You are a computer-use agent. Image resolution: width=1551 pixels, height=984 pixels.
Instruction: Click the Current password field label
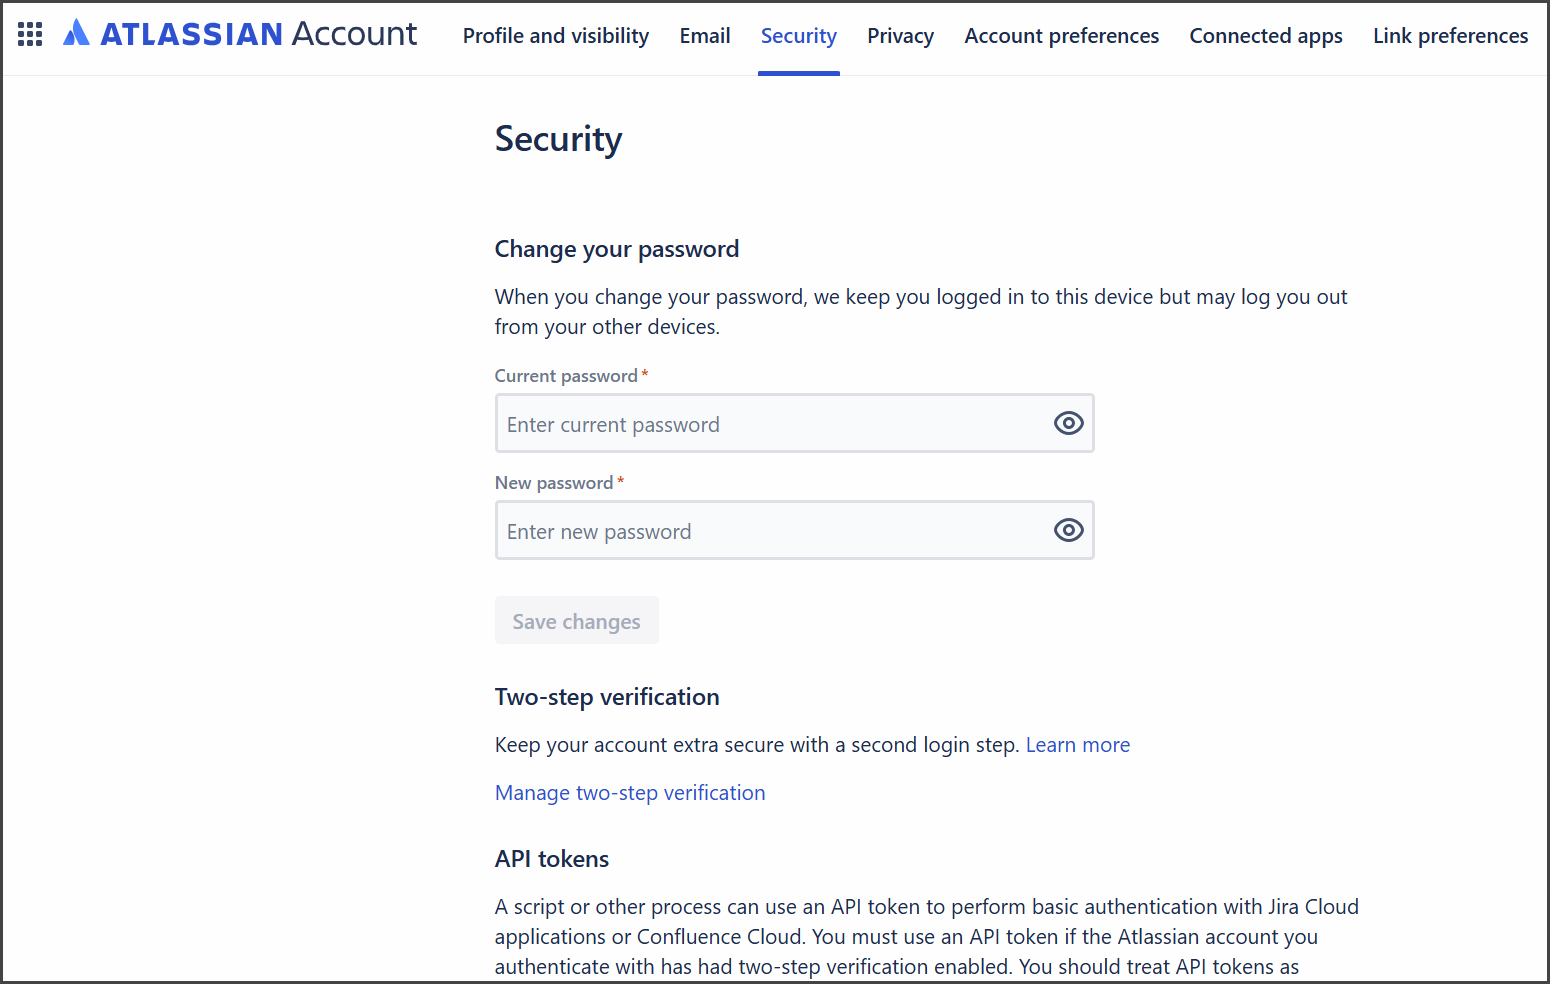click(566, 376)
